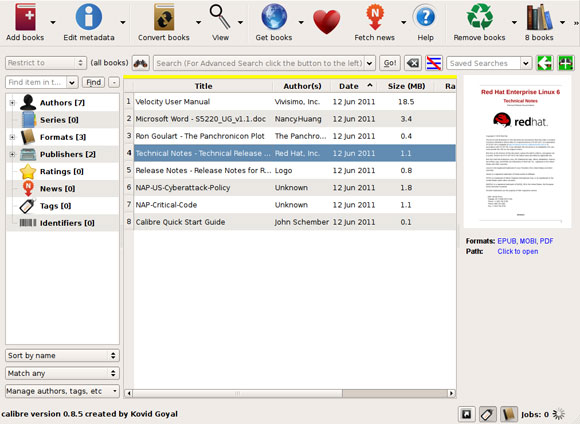Open Get books globe icon
Viewport: 580px width, 424px height.
coord(274,17)
